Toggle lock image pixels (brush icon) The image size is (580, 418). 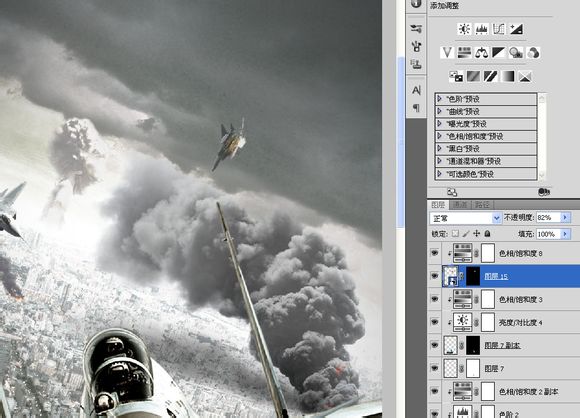[466, 234]
